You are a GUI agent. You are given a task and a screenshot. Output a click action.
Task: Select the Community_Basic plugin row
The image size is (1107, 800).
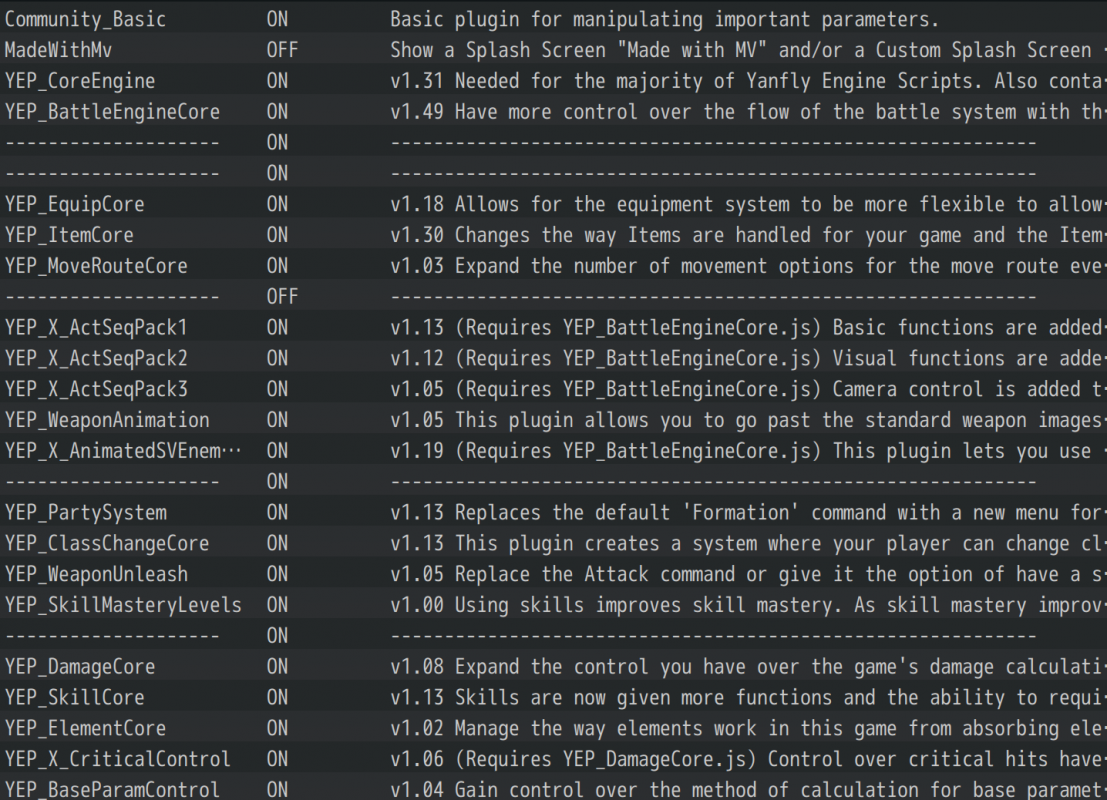554,19
